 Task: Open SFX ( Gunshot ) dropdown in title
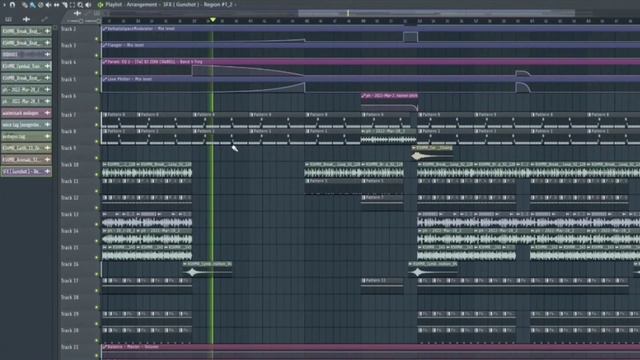coord(181,5)
